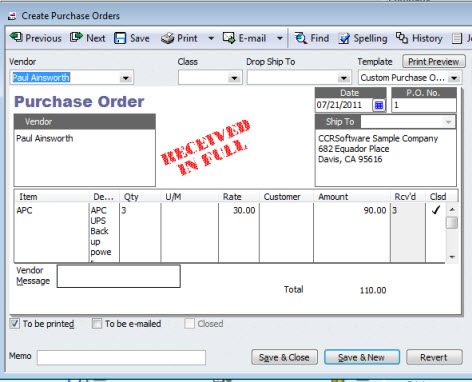
Task: Open Find with magnifier icon
Action: [x=301, y=38]
